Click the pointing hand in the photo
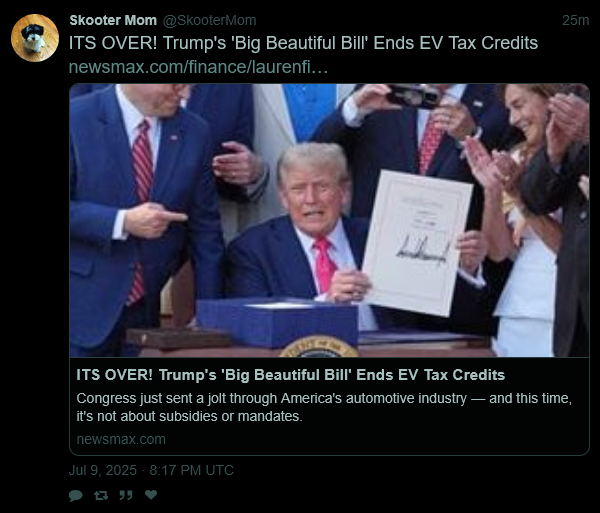 pyautogui.click(x=155, y=220)
